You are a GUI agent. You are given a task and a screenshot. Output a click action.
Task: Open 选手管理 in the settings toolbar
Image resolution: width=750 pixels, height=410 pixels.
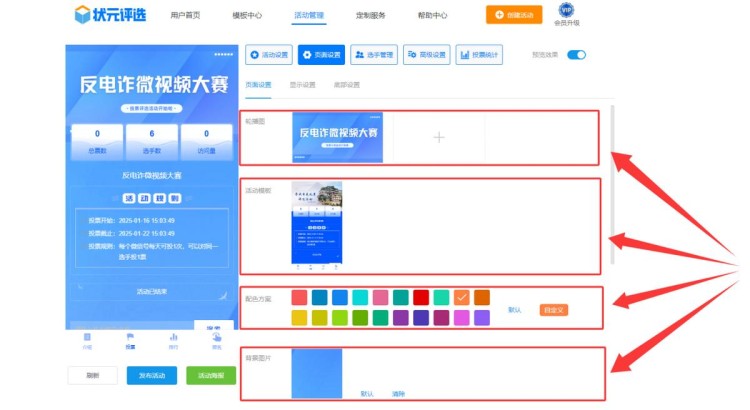374,55
